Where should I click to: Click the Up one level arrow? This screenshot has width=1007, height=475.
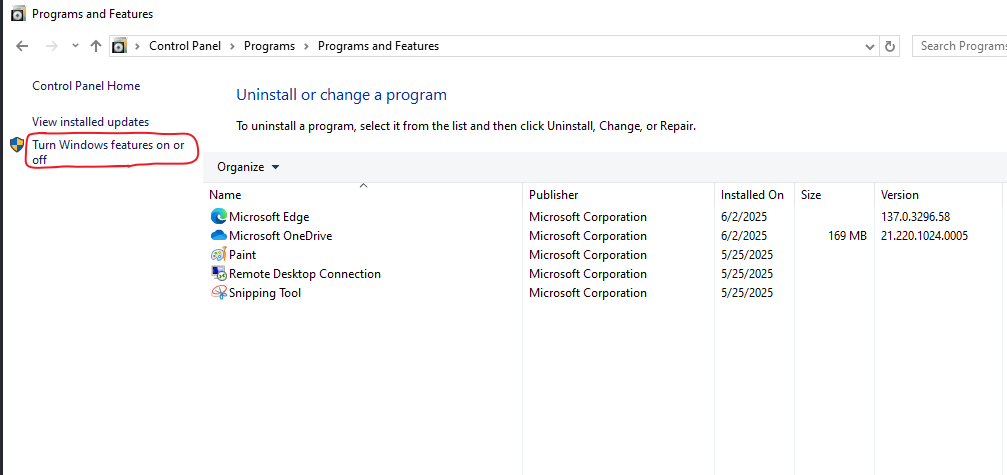point(96,46)
